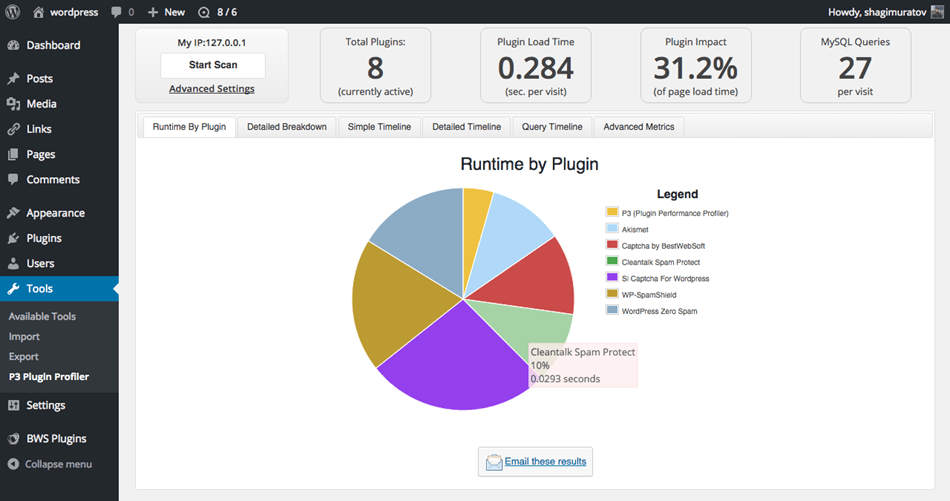Viewport: 950px width, 501px height.
Task: Click the home icon beside wordpress
Action: pos(38,12)
